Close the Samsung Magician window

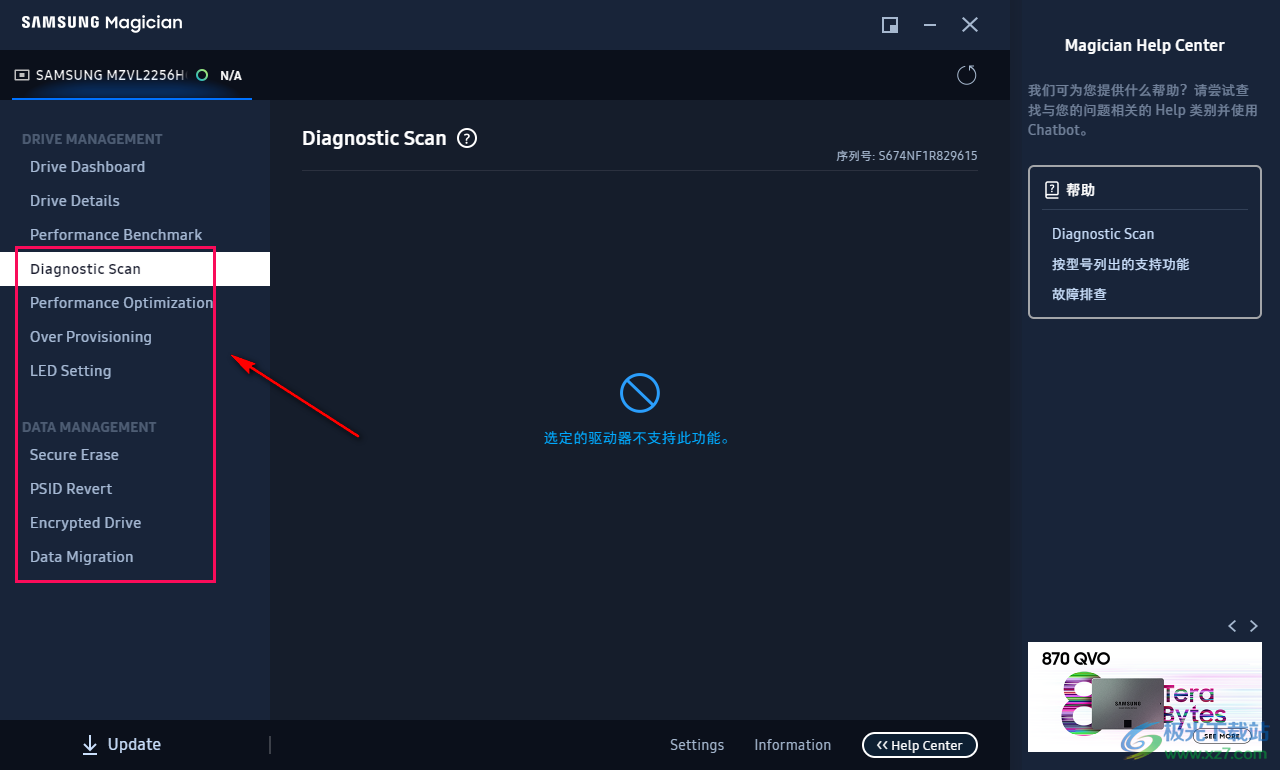tap(970, 25)
